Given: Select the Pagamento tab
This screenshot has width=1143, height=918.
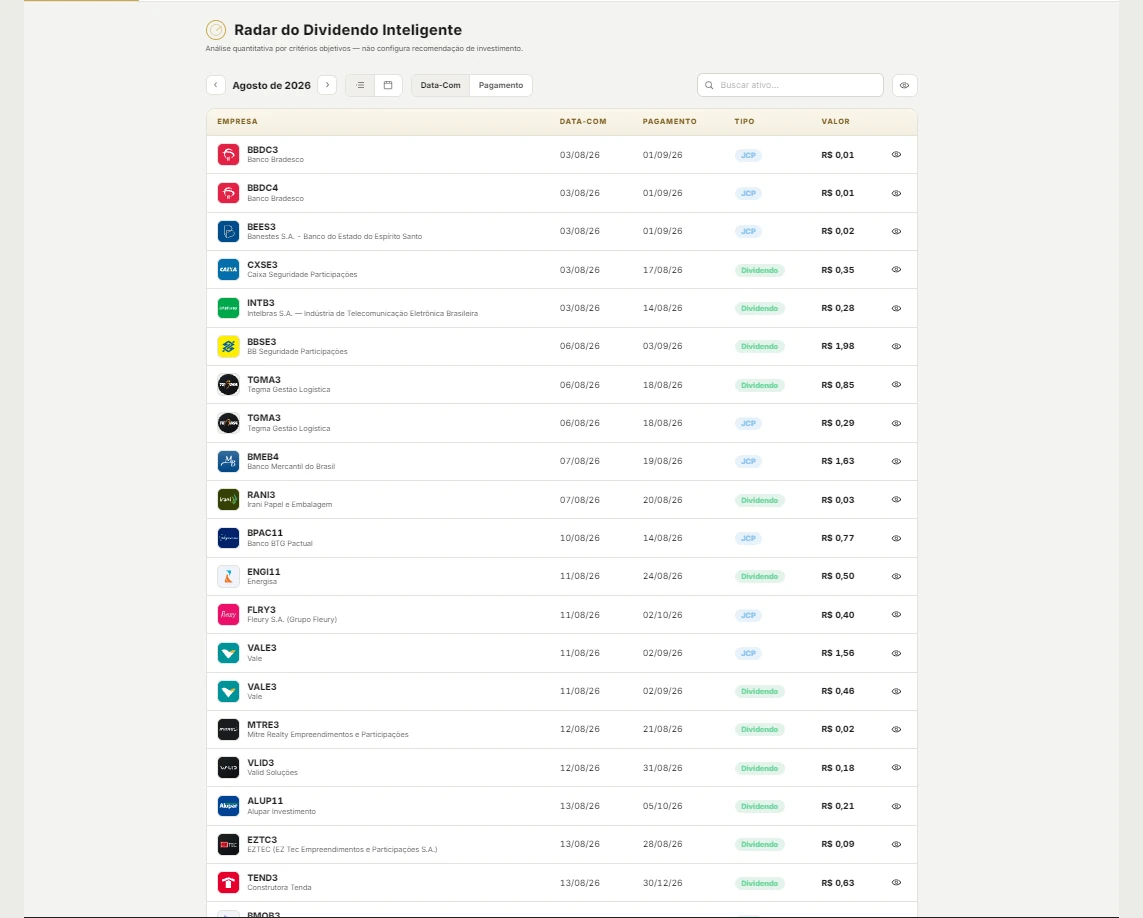Looking at the screenshot, I should click(501, 85).
